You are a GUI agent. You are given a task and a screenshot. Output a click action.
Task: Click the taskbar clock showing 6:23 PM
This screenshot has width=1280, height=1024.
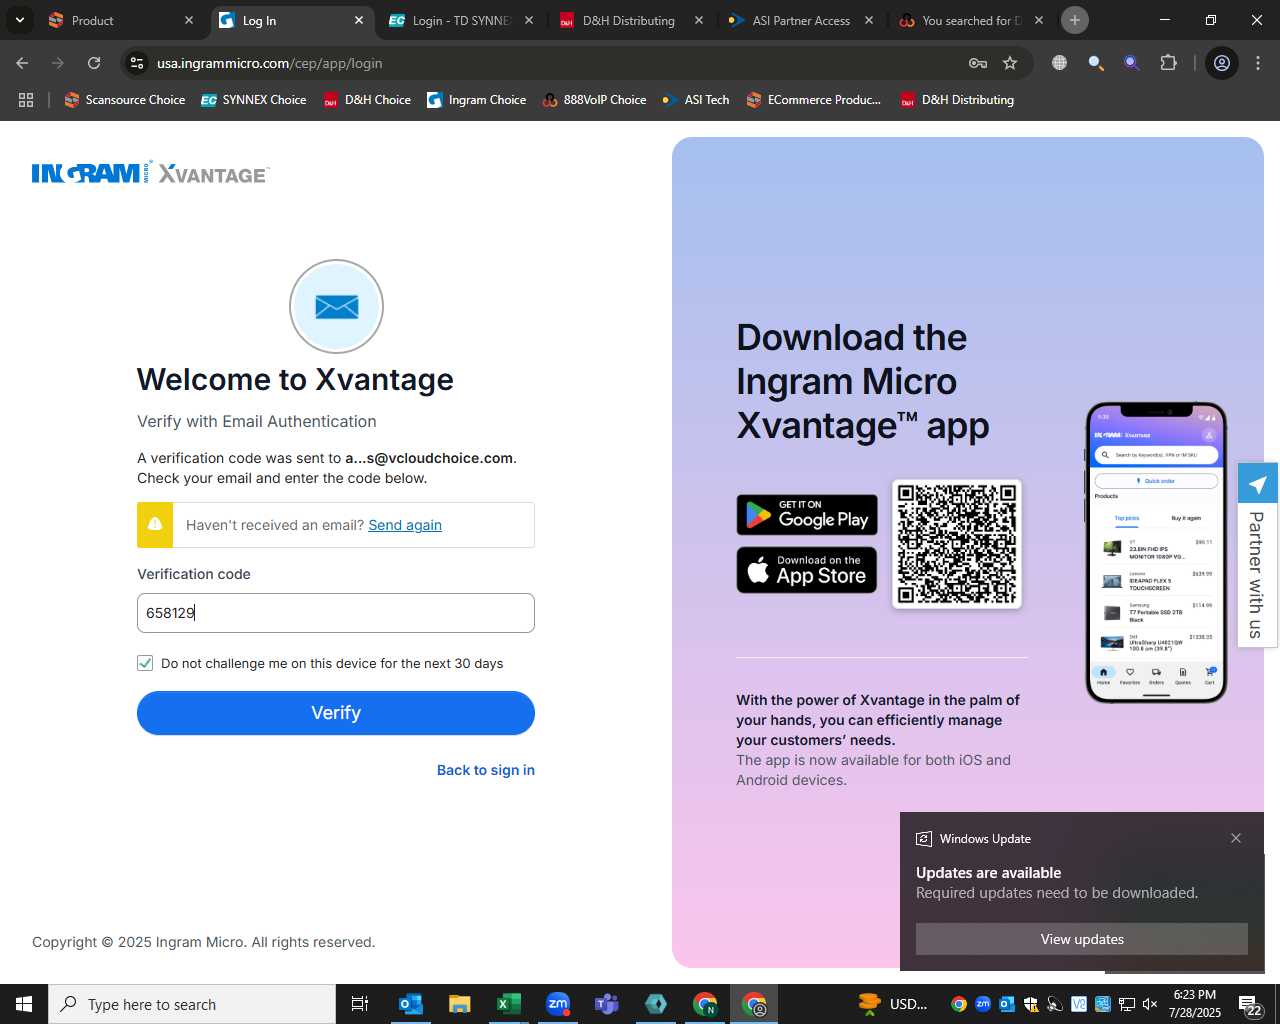point(1195,1004)
